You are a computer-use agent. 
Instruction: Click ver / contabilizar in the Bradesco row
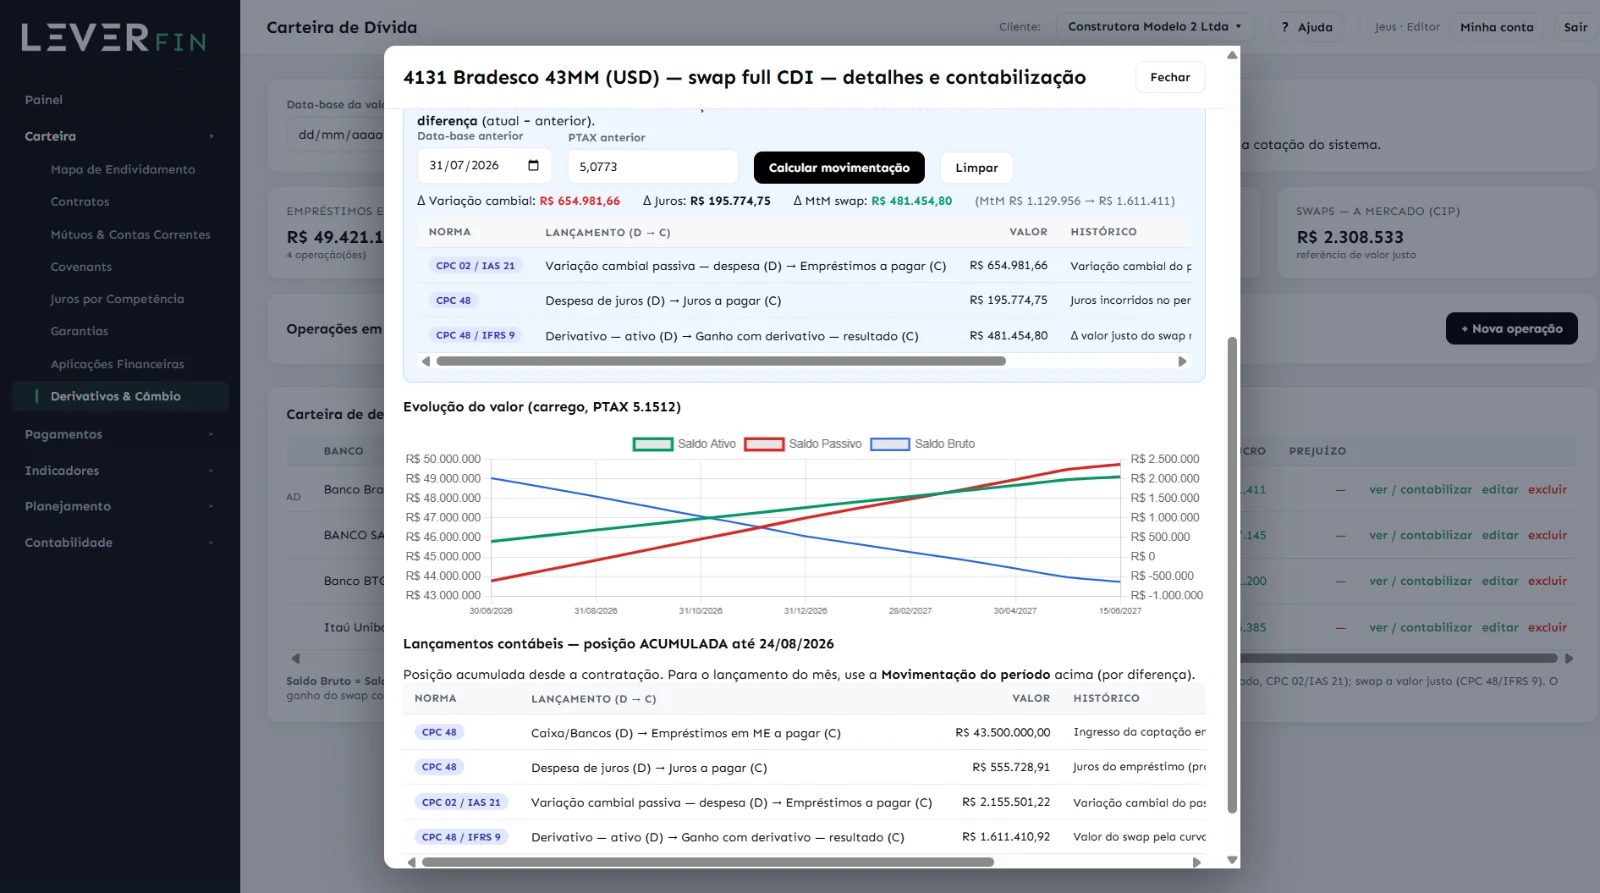click(1420, 490)
